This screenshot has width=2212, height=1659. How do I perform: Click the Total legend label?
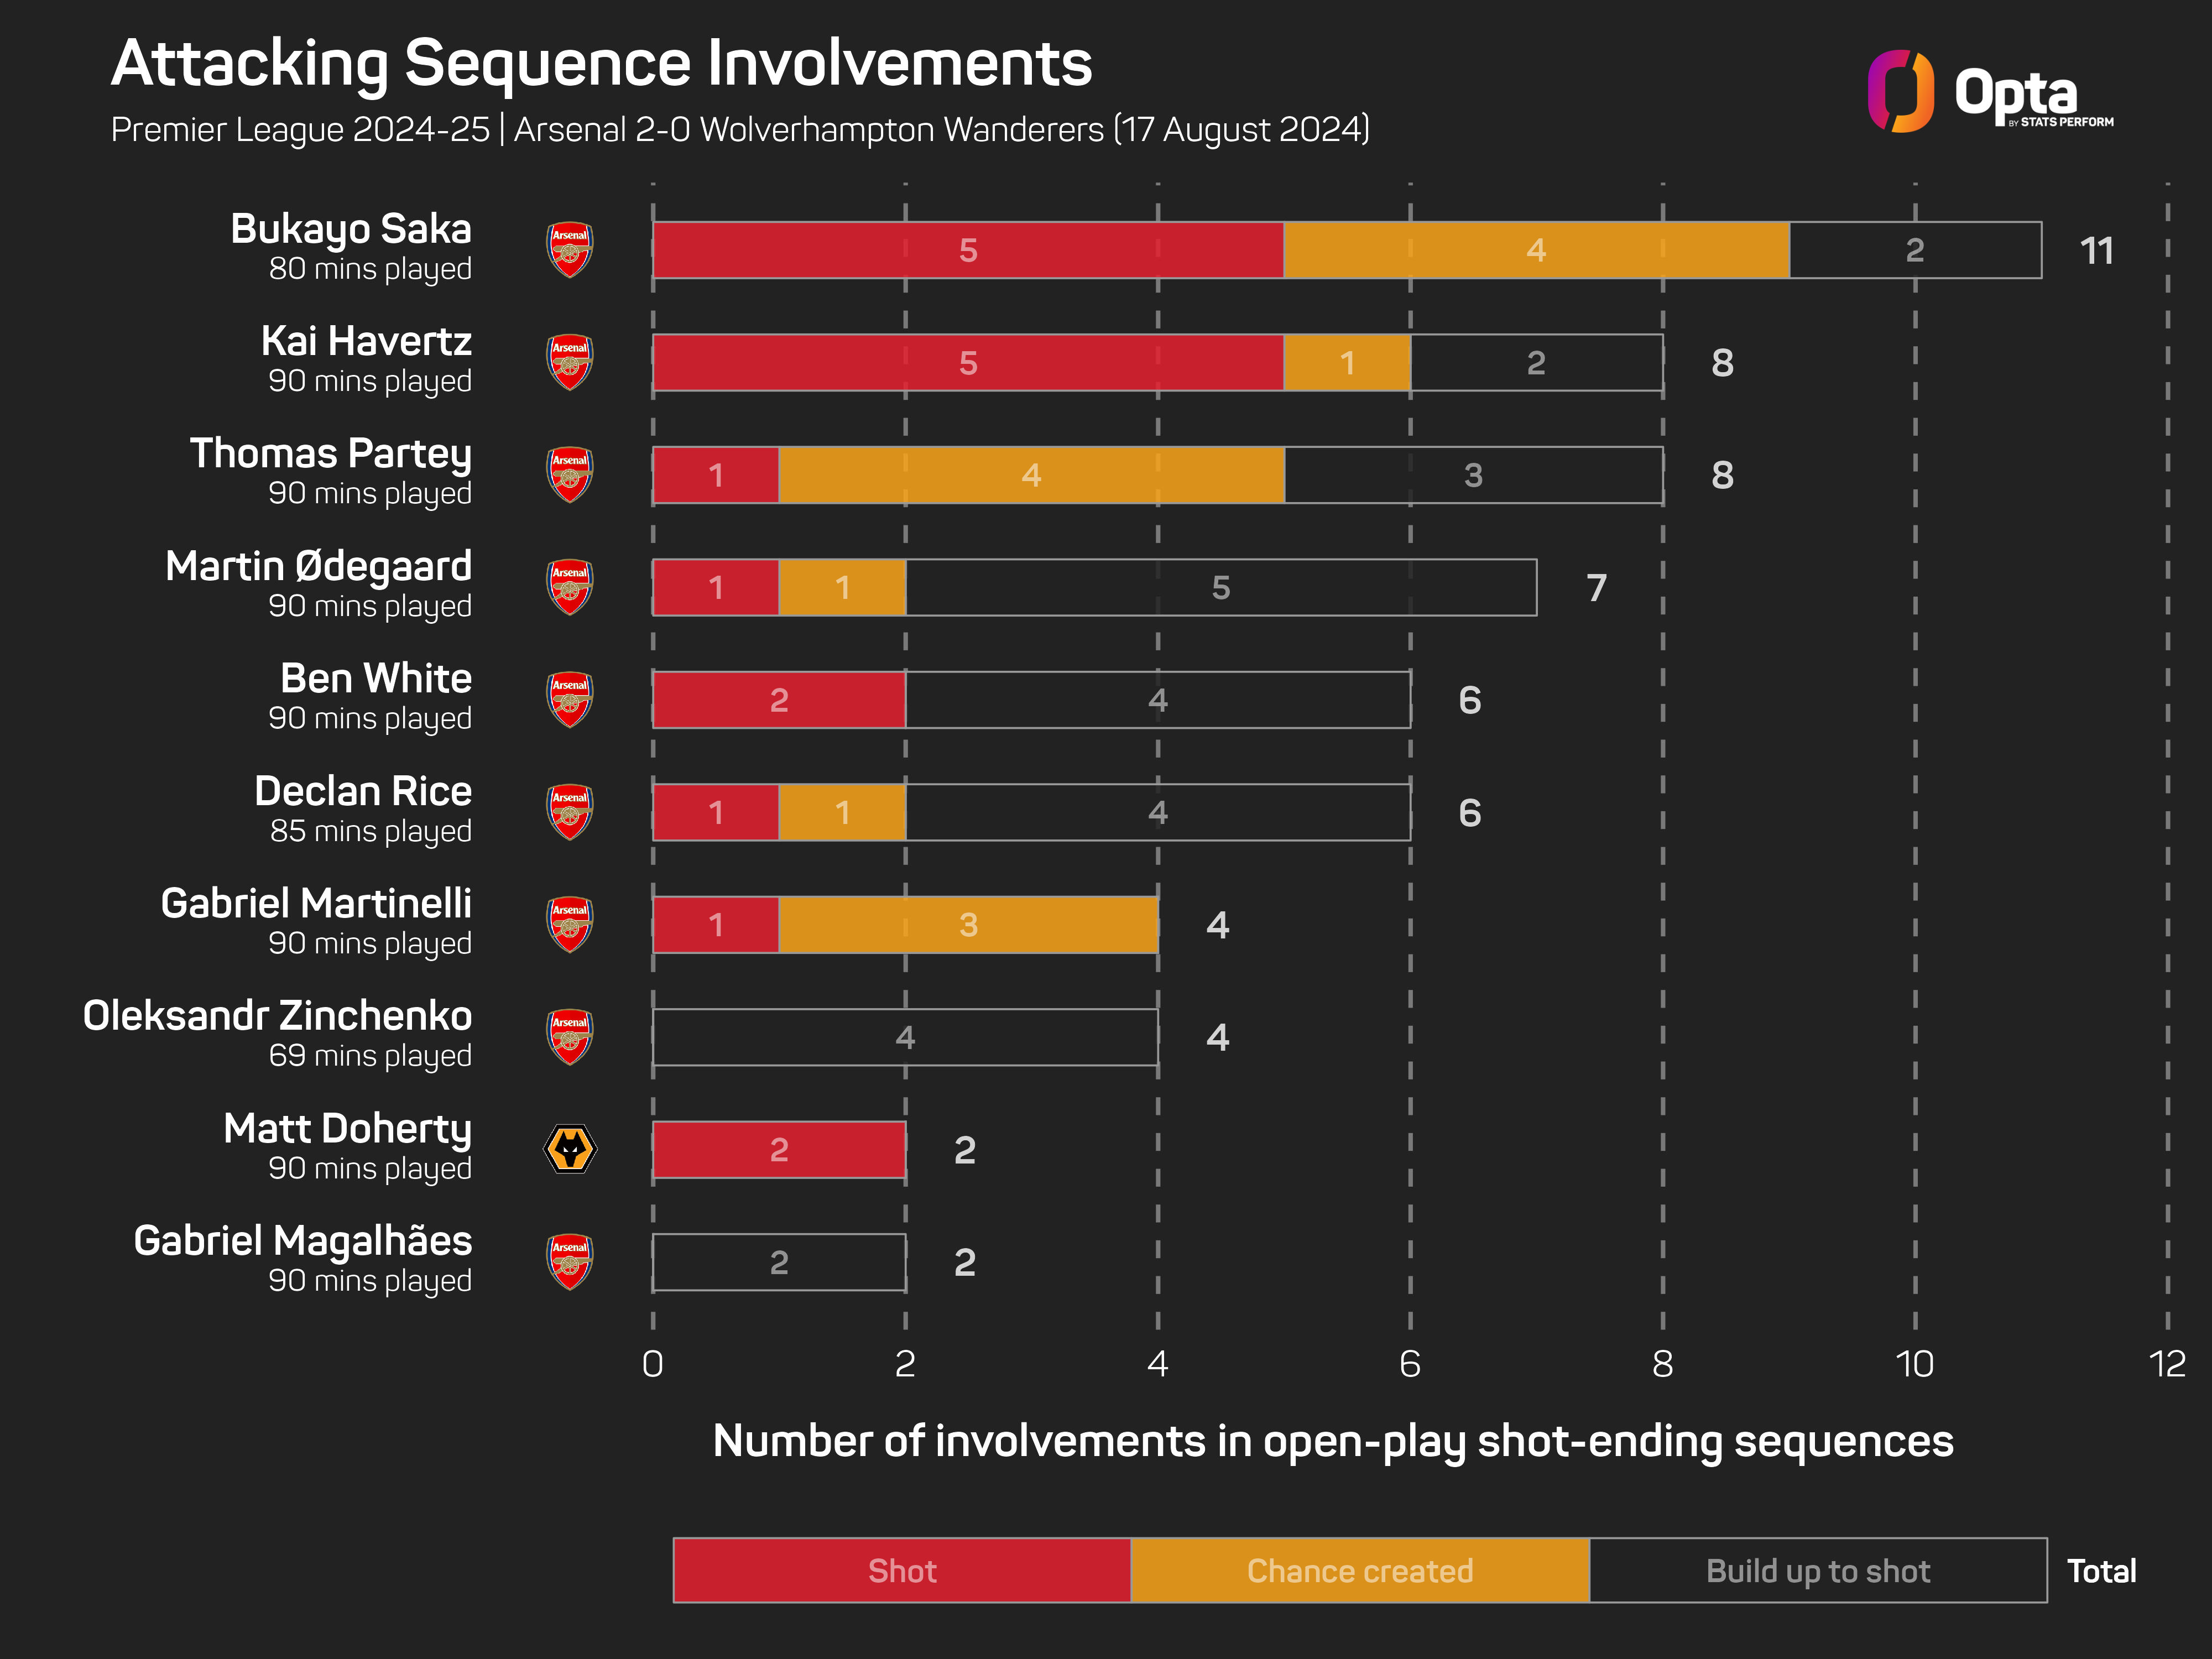(2101, 1571)
